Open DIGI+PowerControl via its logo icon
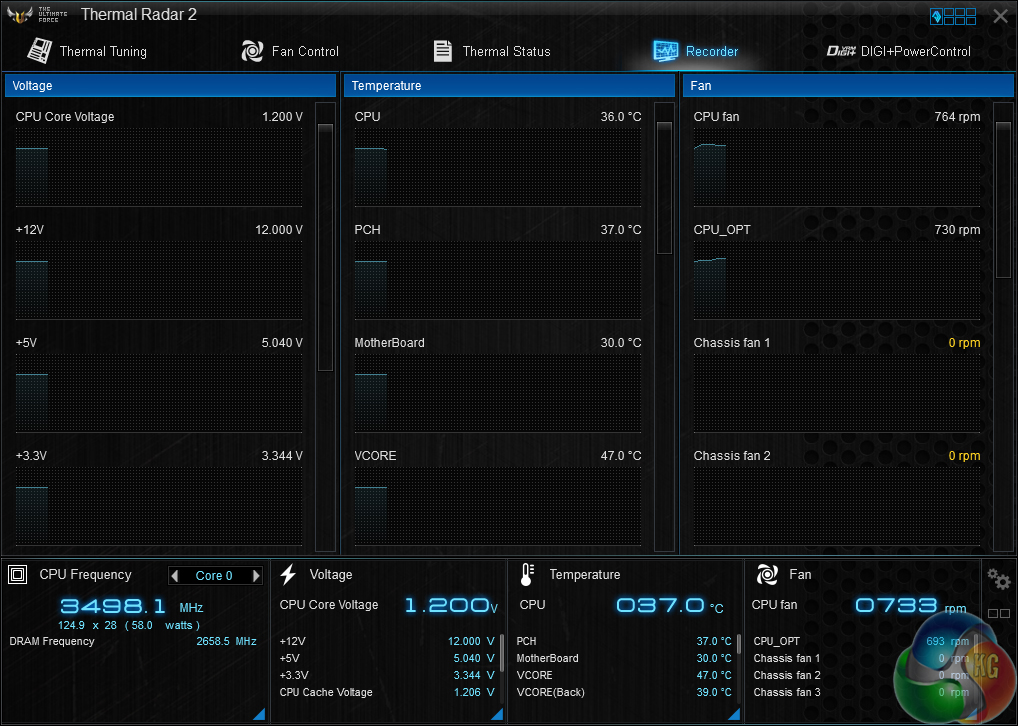The image size is (1018, 726). pos(842,51)
